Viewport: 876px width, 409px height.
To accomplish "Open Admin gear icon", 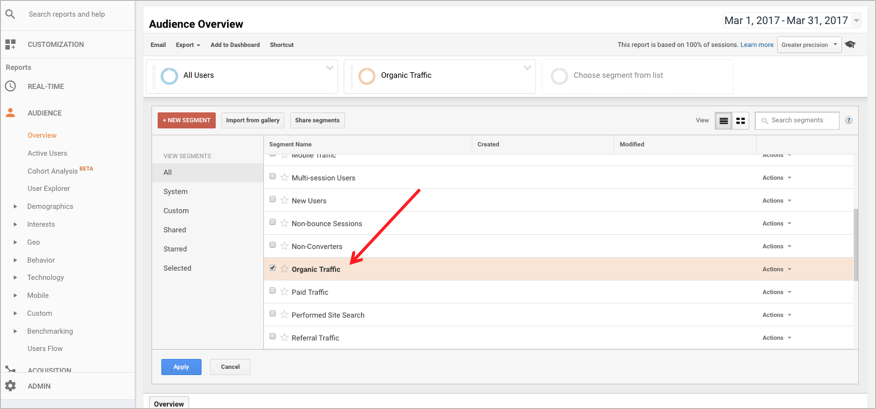I will 10,386.
